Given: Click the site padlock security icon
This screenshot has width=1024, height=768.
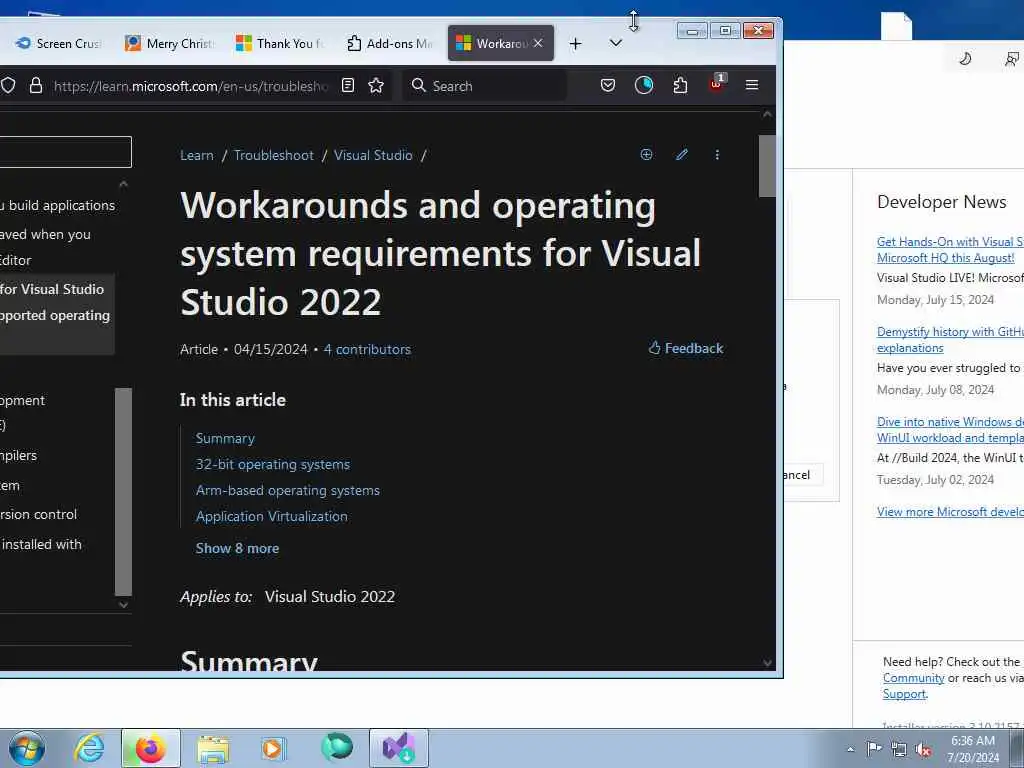Looking at the screenshot, I should 36,86.
